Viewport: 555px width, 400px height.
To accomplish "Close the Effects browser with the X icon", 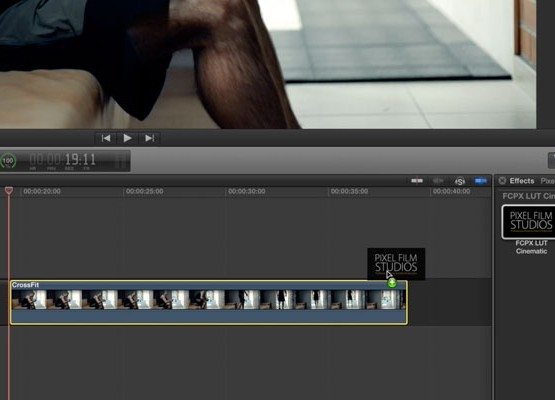I will (502, 181).
